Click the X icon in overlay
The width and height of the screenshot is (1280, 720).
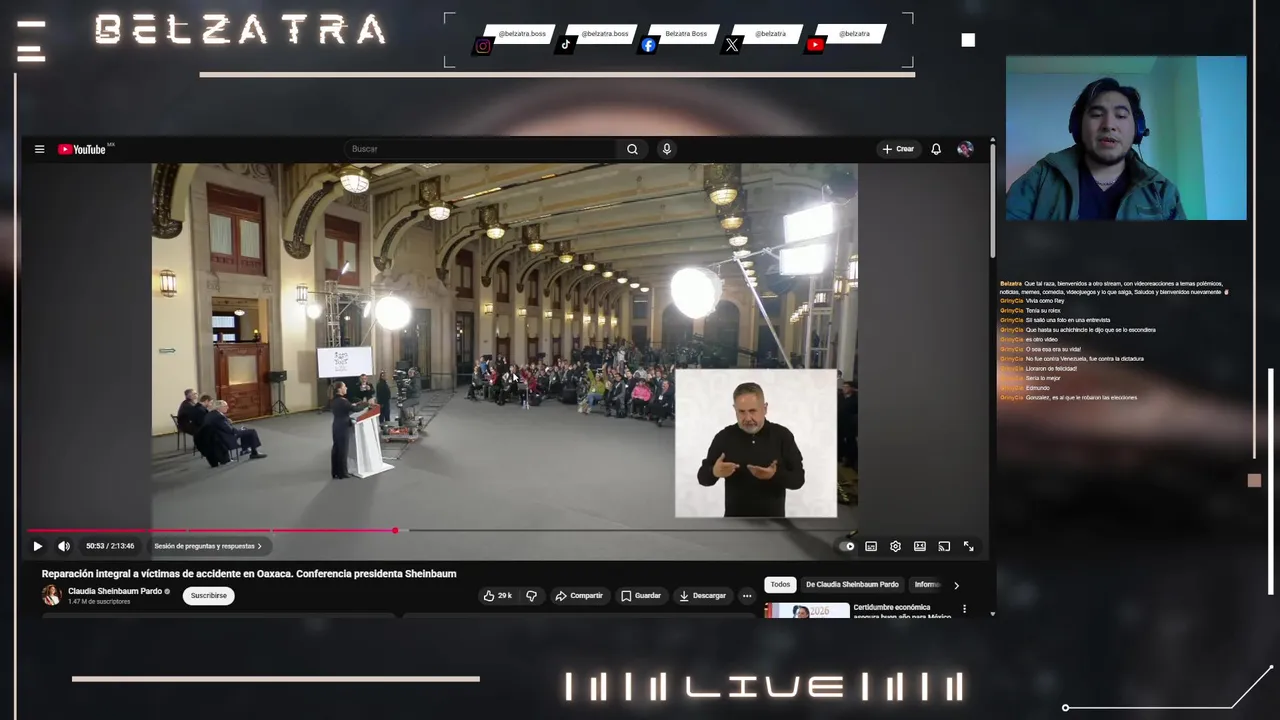(x=732, y=45)
